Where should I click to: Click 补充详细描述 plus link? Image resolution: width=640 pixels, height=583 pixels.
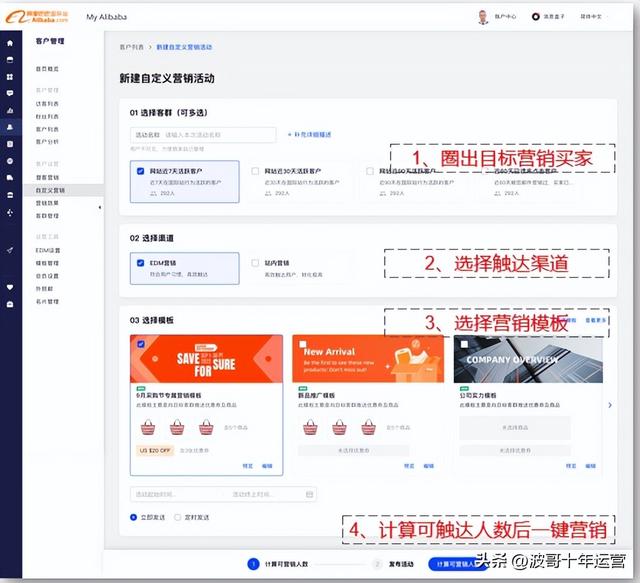[x=309, y=134]
